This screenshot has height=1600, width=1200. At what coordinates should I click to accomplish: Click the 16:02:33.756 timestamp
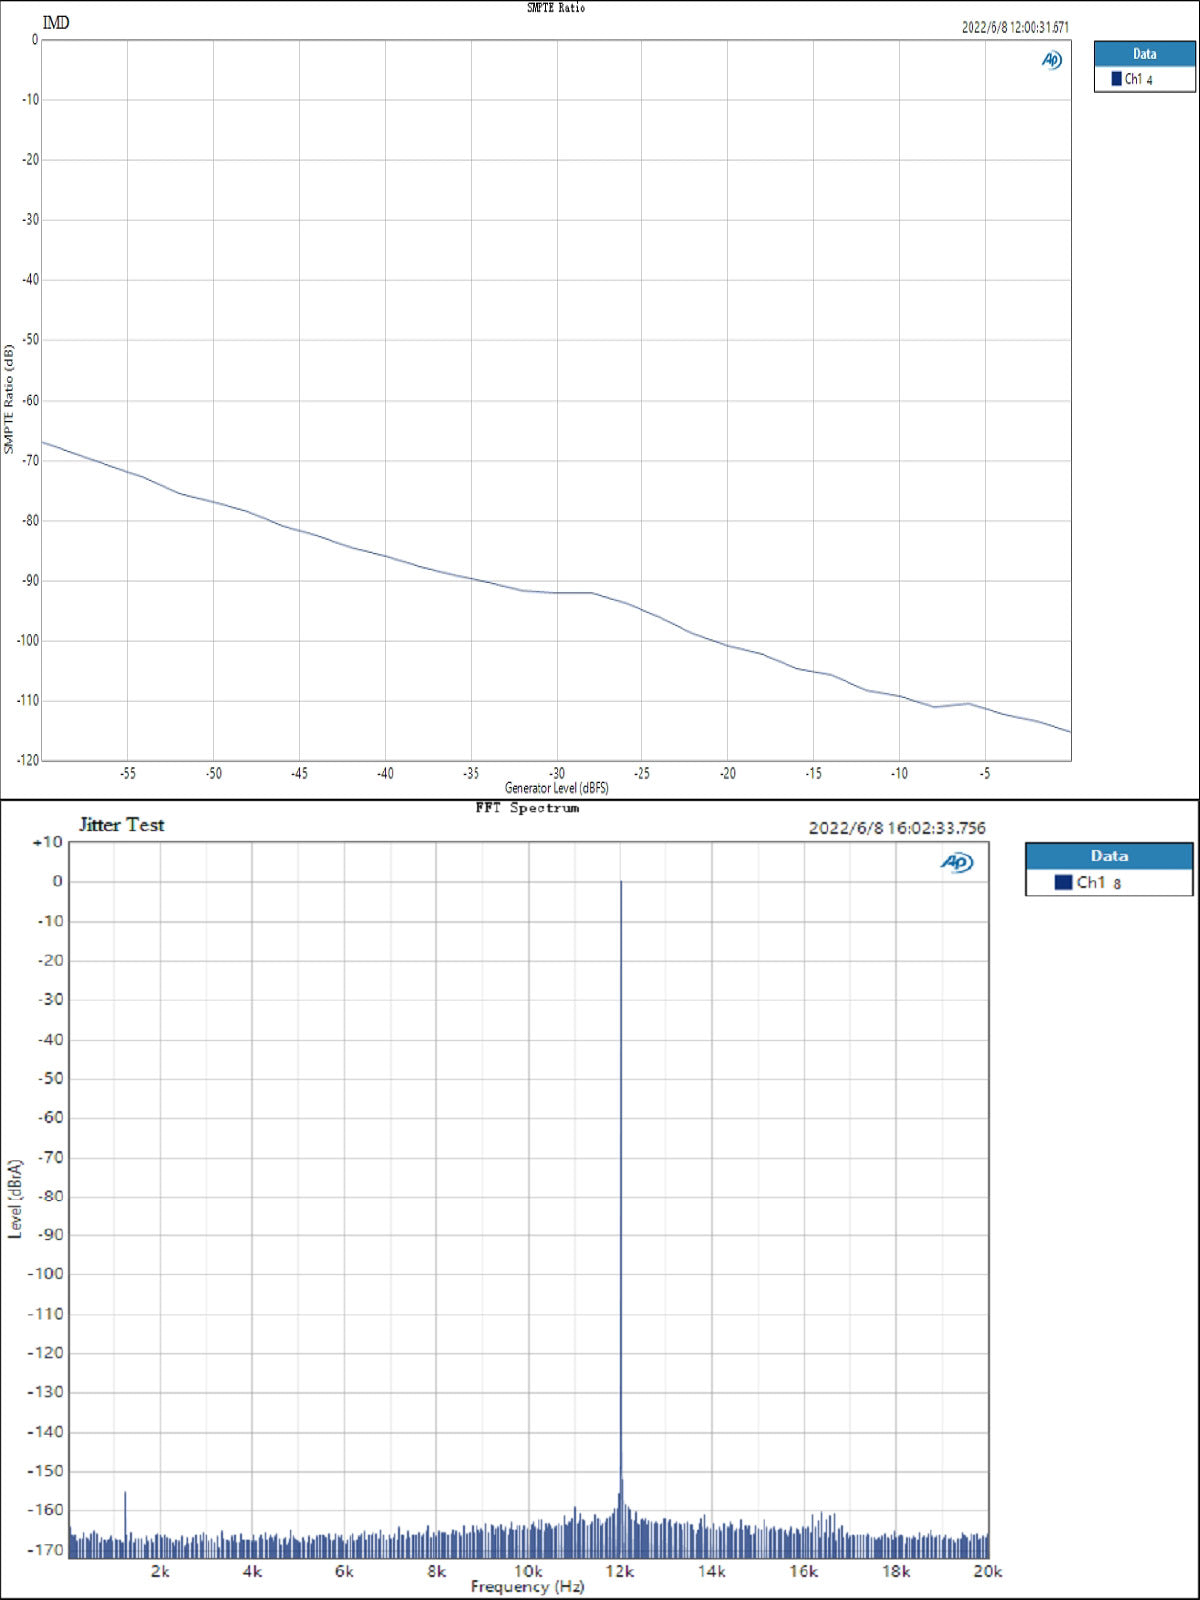[x=897, y=828]
